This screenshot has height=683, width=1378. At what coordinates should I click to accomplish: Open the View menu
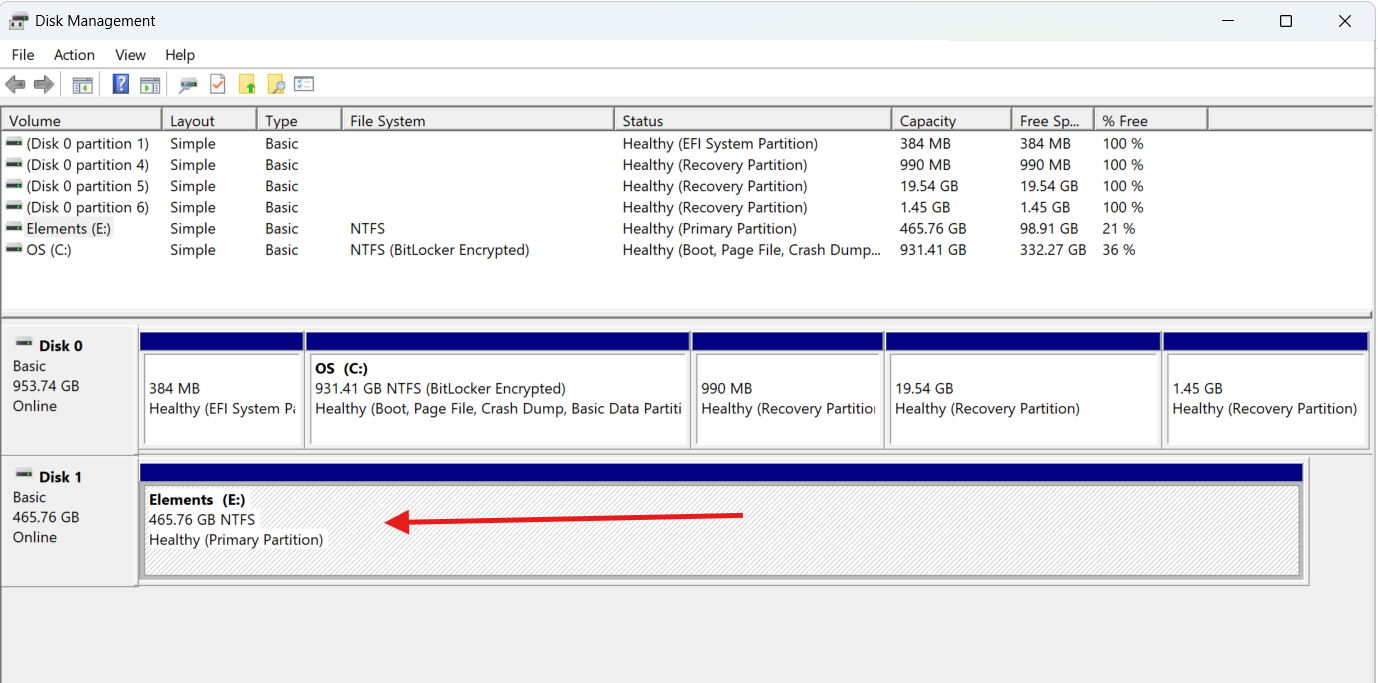pos(130,55)
